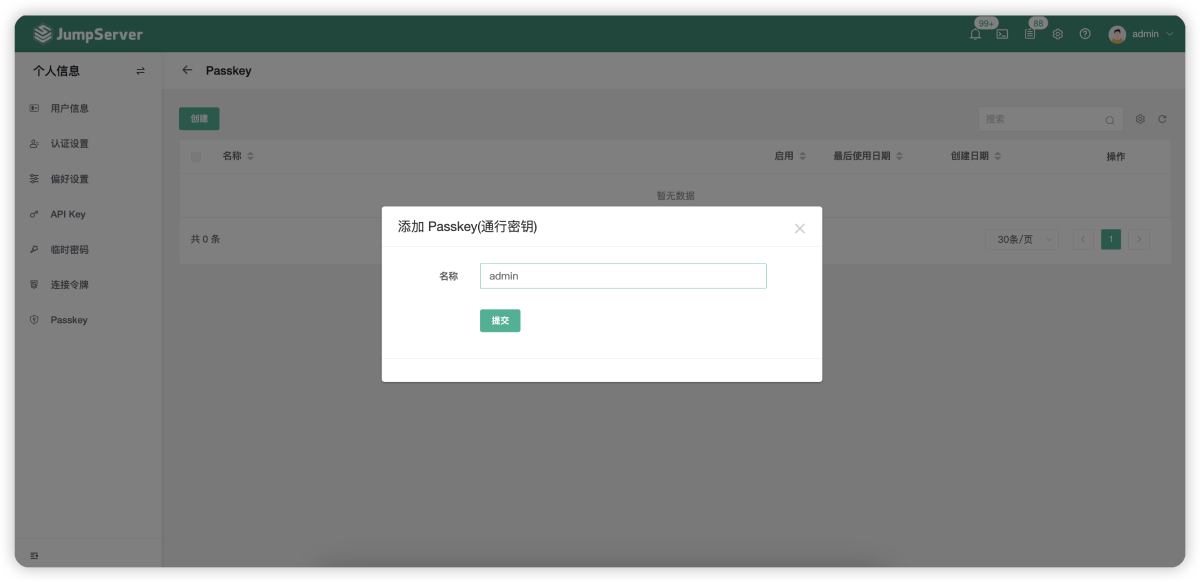Sort by 创建日期 using its arrows
Image resolution: width=1200 pixels, height=582 pixels.
(x=997, y=156)
